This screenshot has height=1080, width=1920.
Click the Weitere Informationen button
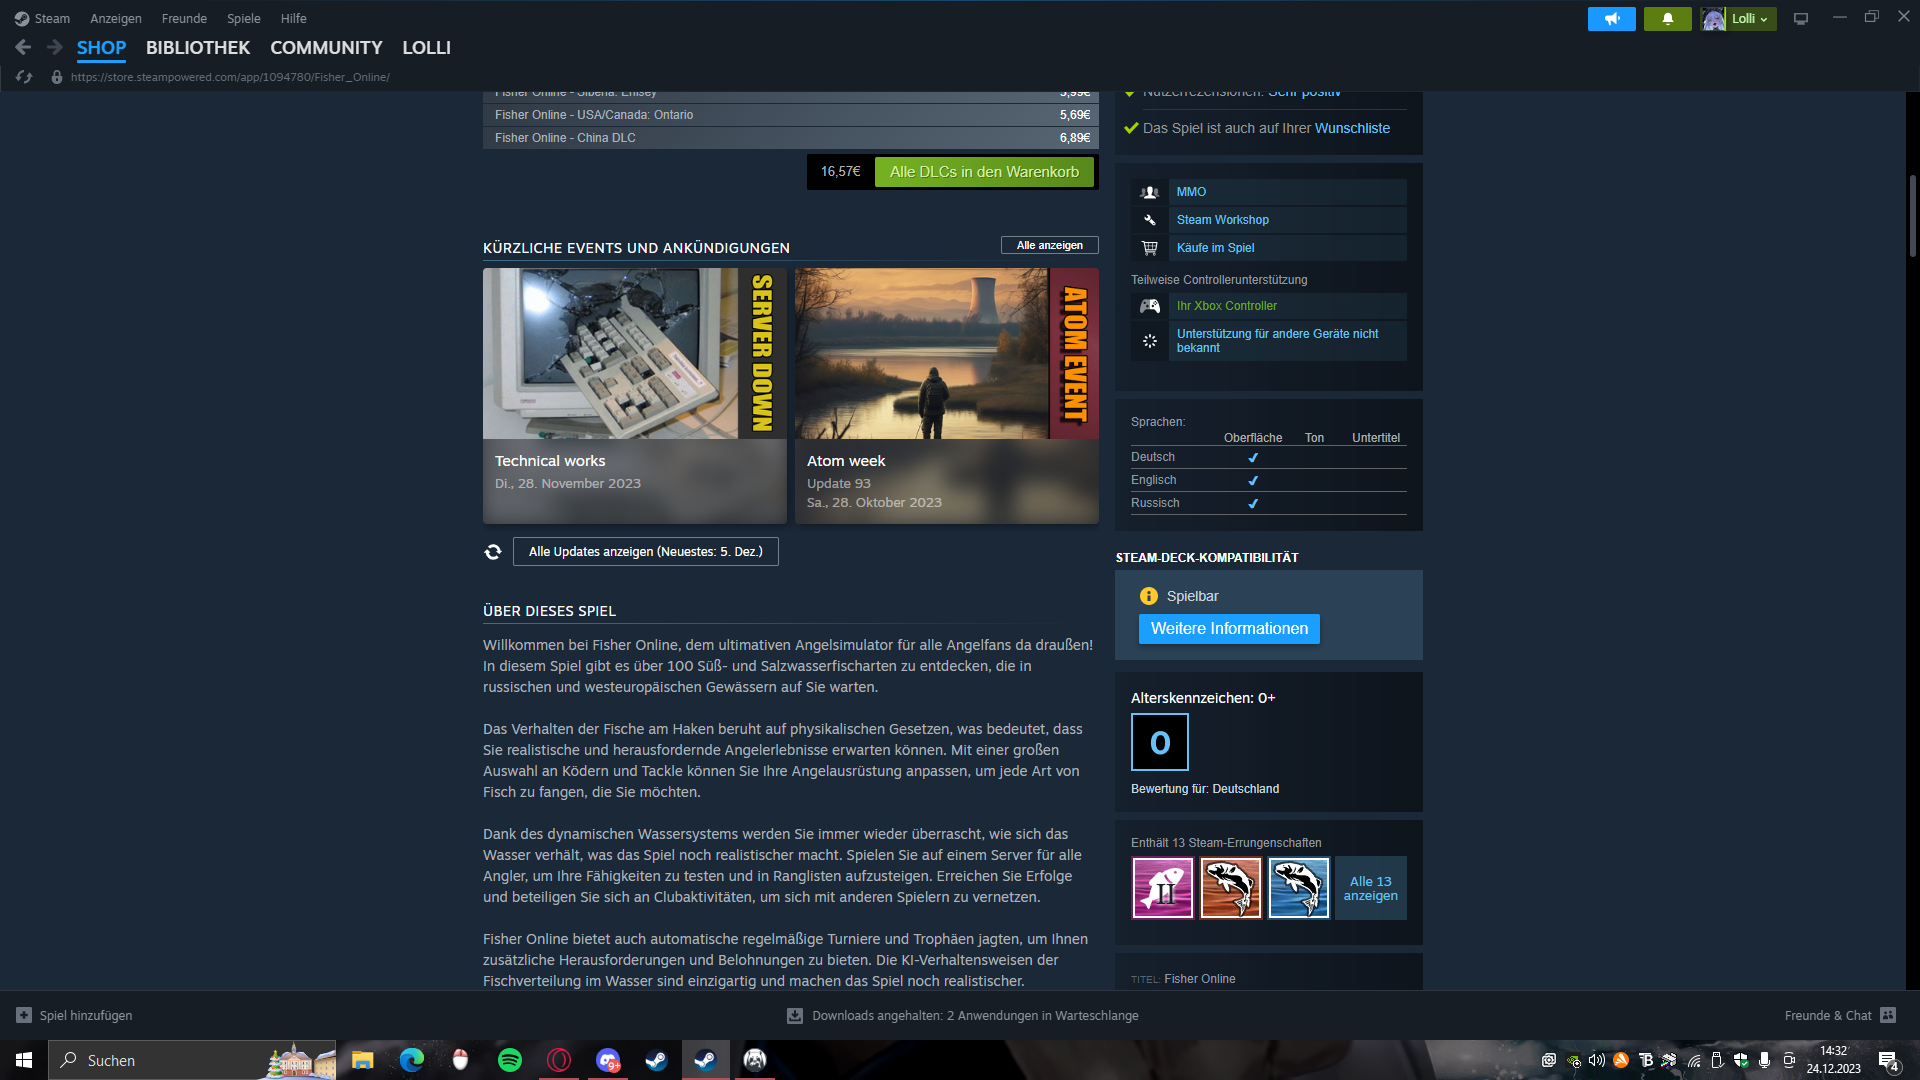[x=1229, y=629]
